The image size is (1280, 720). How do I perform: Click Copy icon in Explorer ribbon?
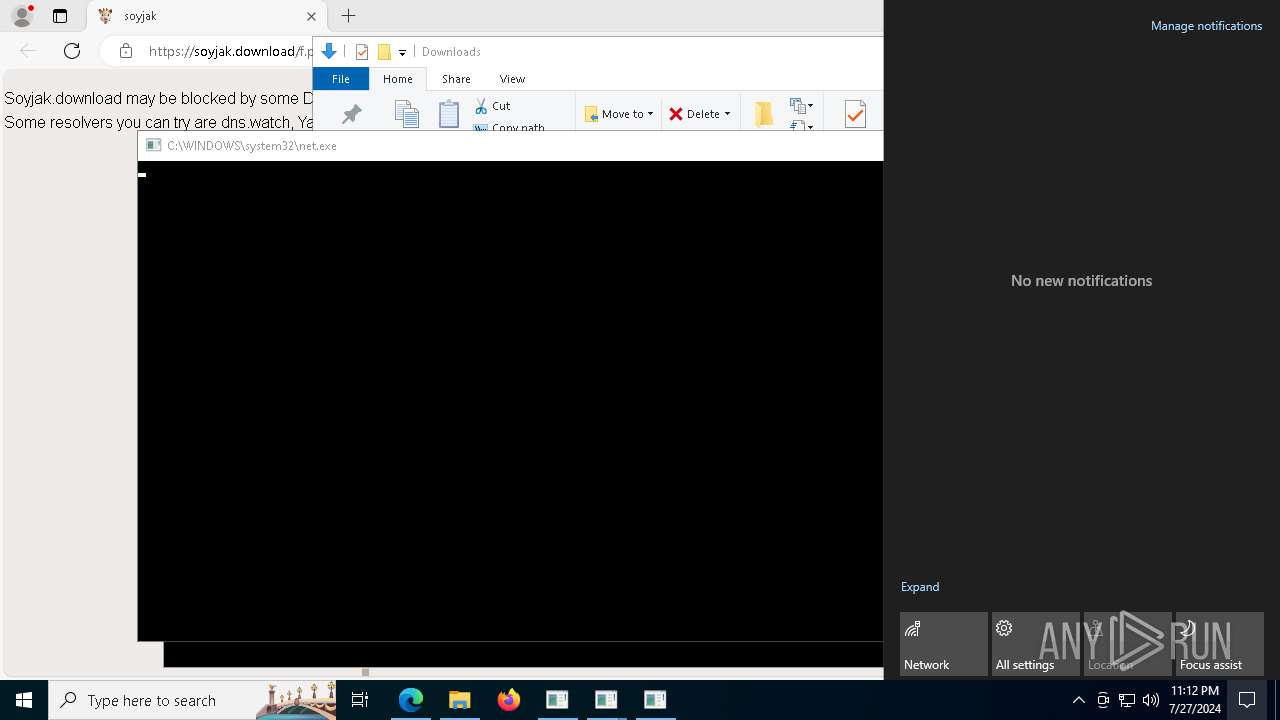point(406,114)
